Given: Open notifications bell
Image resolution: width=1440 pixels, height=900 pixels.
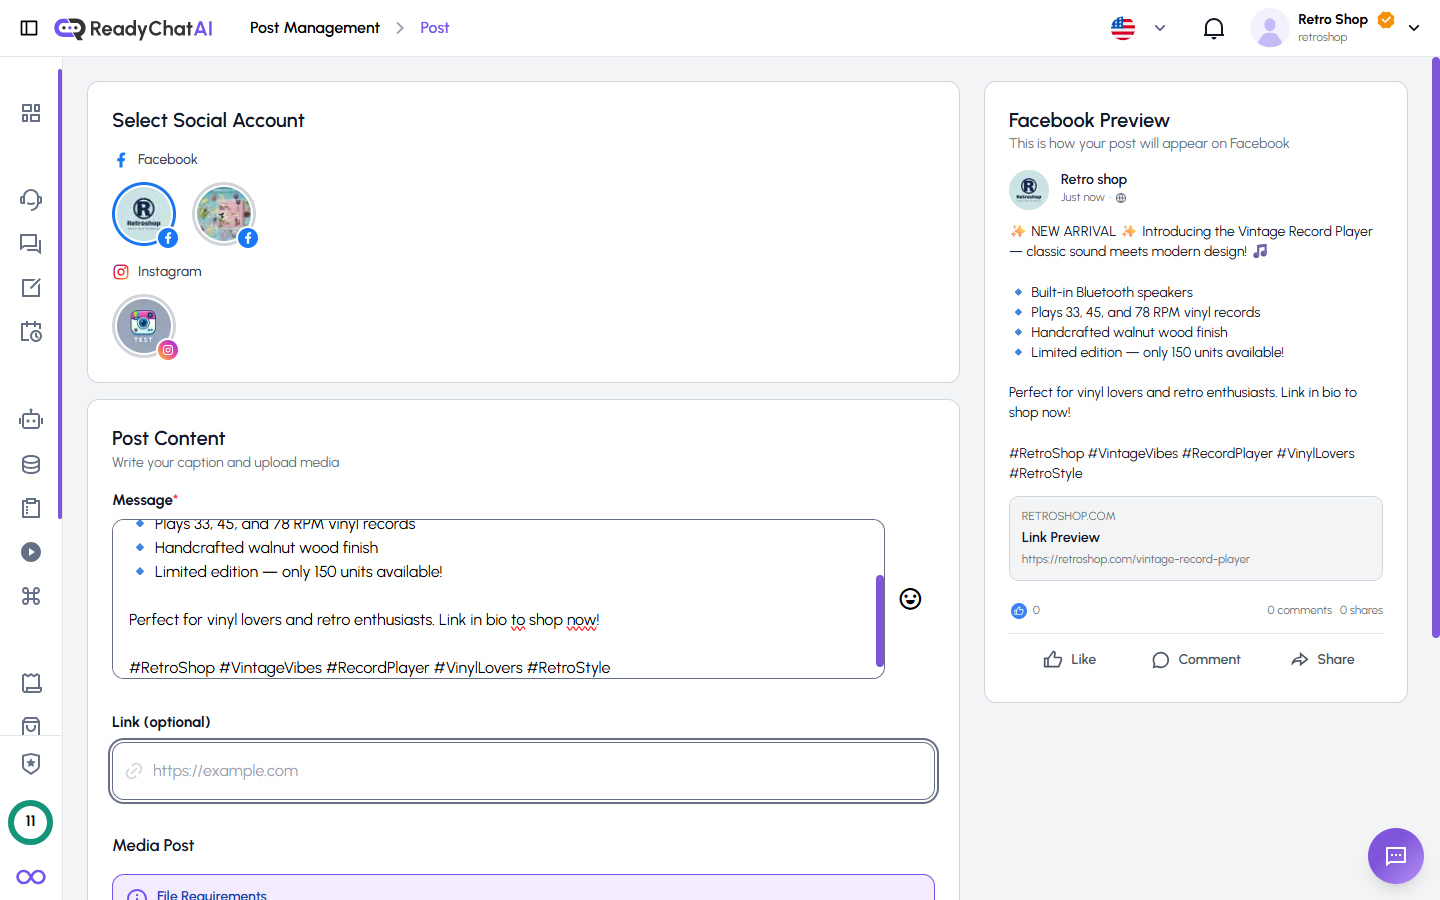Looking at the screenshot, I should click(1213, 28).
